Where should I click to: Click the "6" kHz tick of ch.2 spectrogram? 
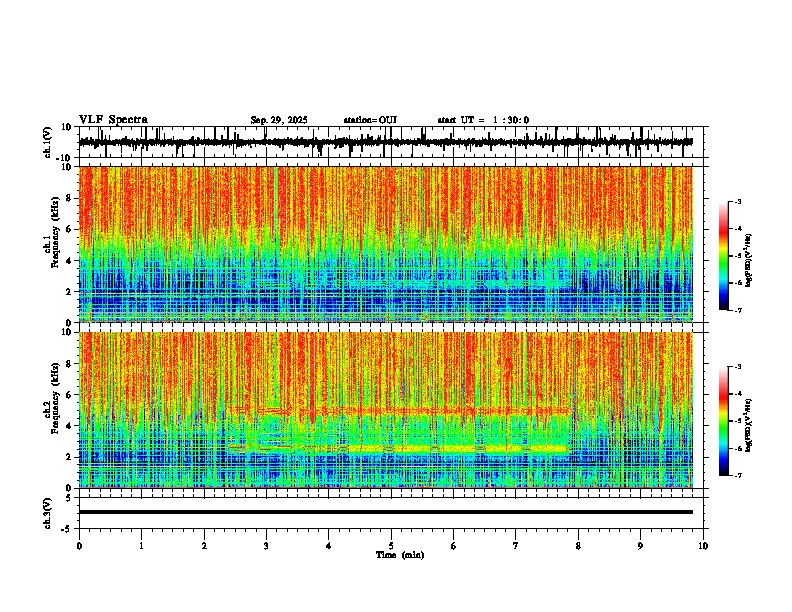tap(69, 395)
